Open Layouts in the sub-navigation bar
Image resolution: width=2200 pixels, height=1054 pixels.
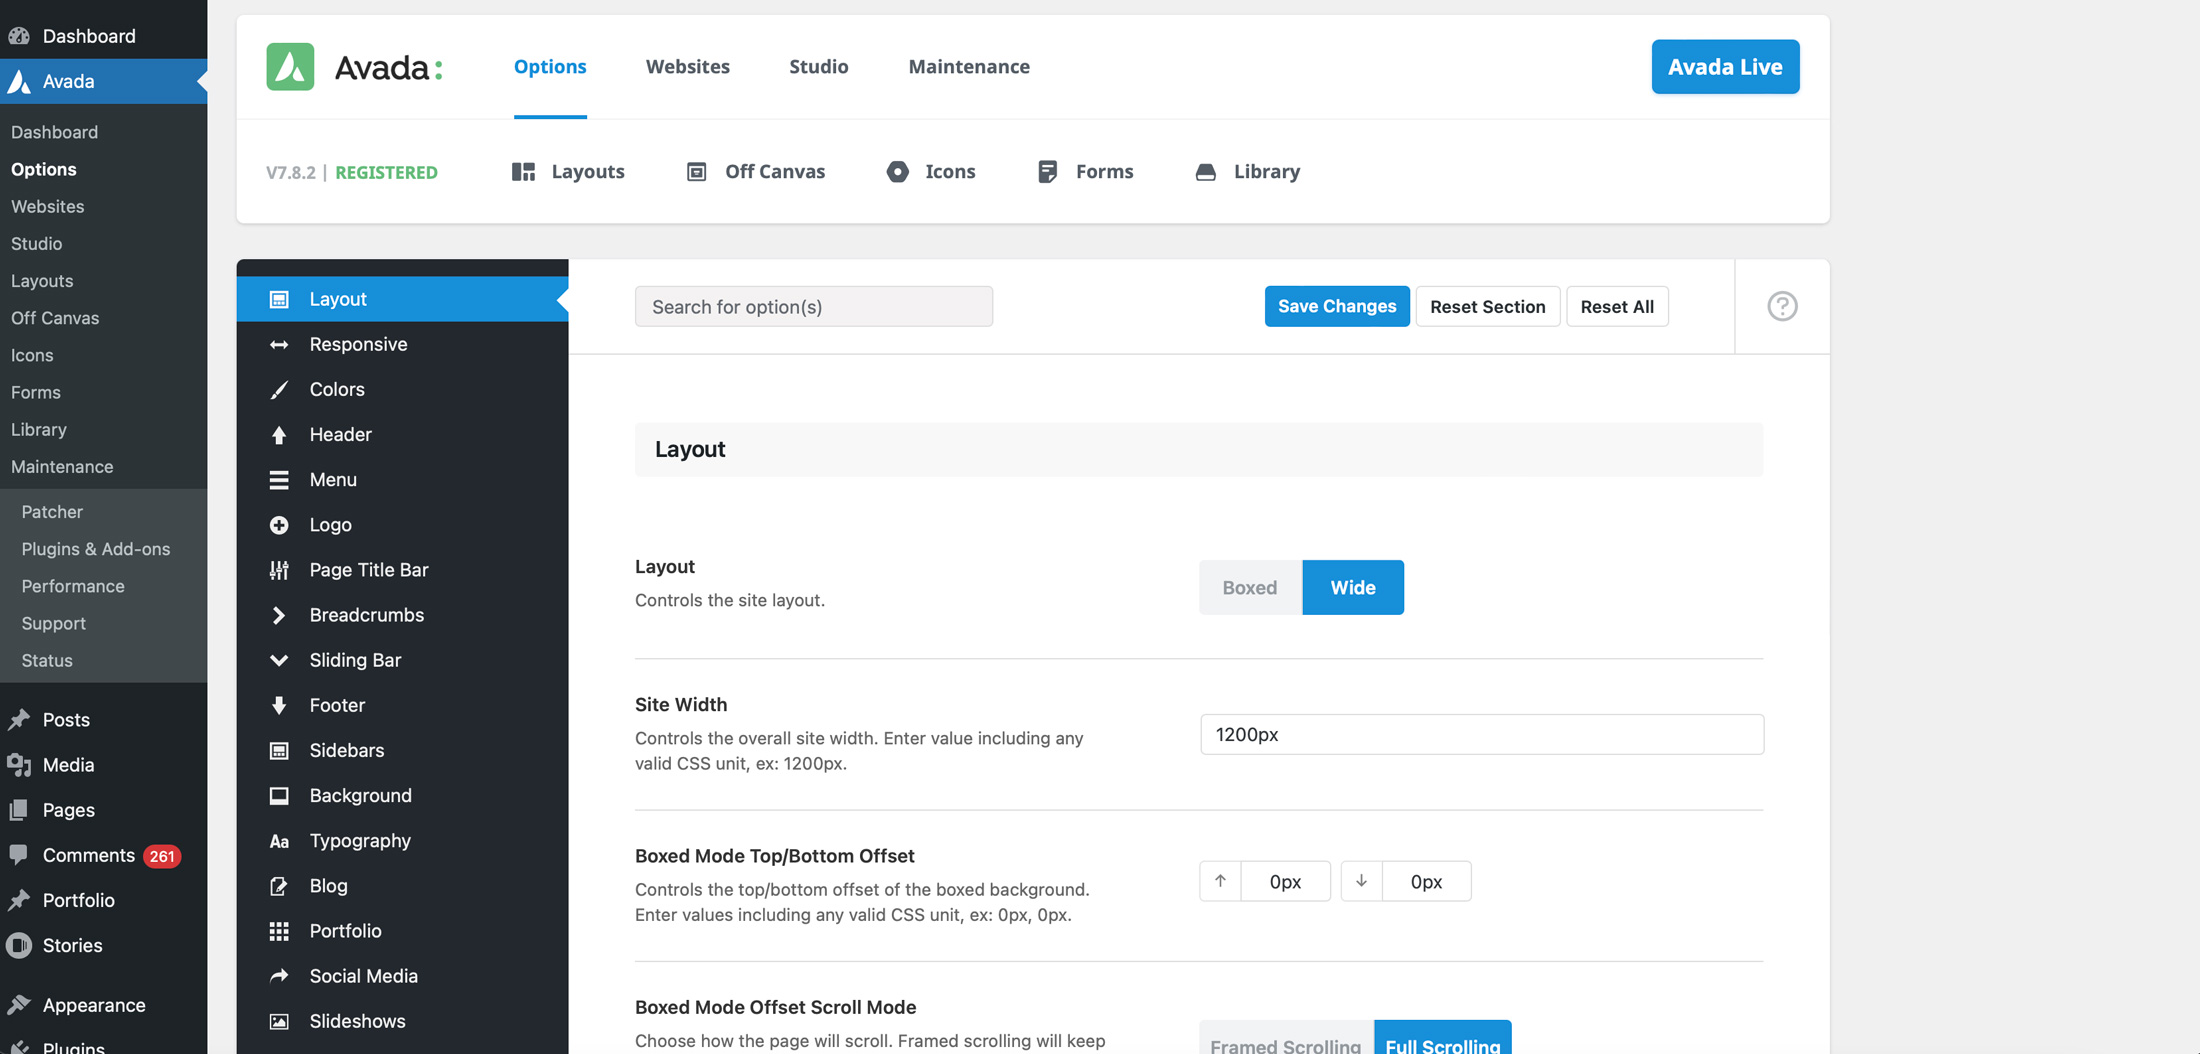point(568,172)
